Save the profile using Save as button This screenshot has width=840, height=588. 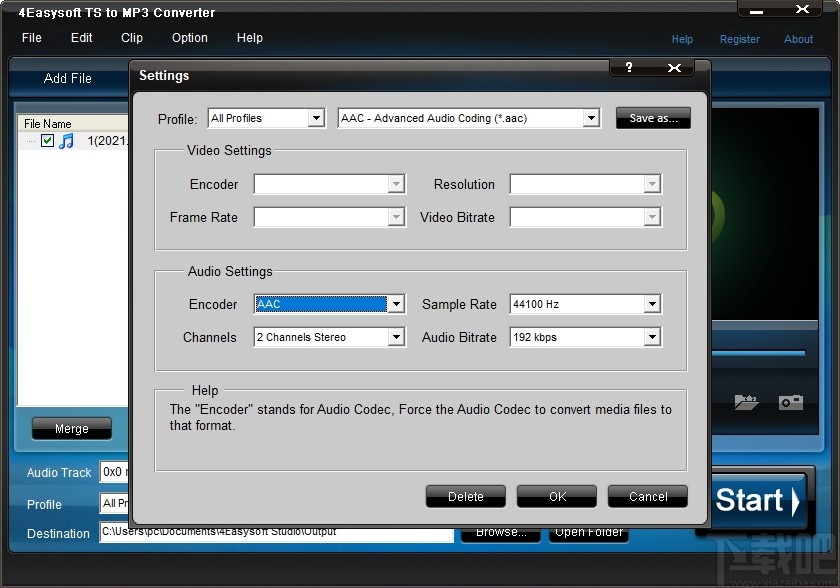pyautogui.click(x=652, y=117)
